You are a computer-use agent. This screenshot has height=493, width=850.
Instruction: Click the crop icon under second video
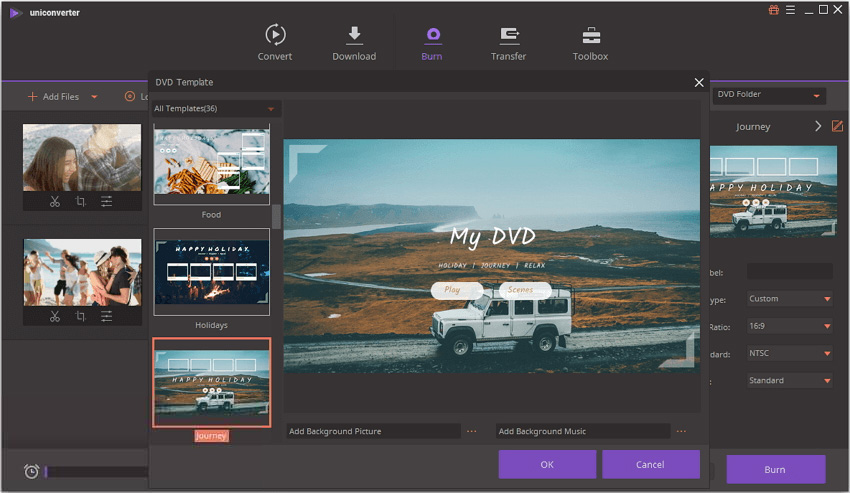(x=81, y=316)
